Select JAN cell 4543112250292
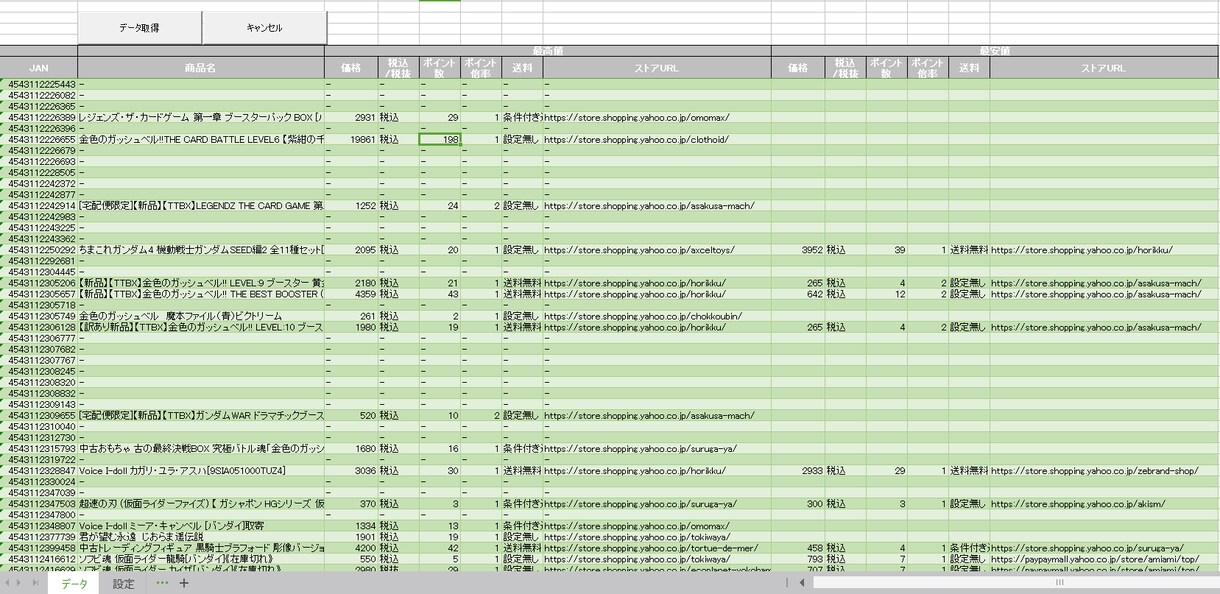The width and height of the screenshot is (1220, 594). (39, 249)
